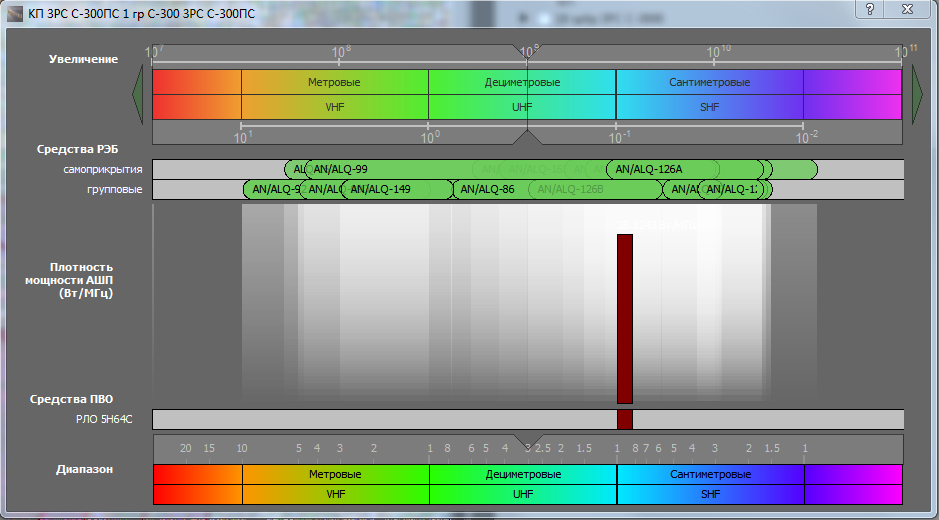Click the SHF band in bottom Диапазон scale
Image resolution: width=939 pixels, height=520 pixels.
tap(710, 494)
